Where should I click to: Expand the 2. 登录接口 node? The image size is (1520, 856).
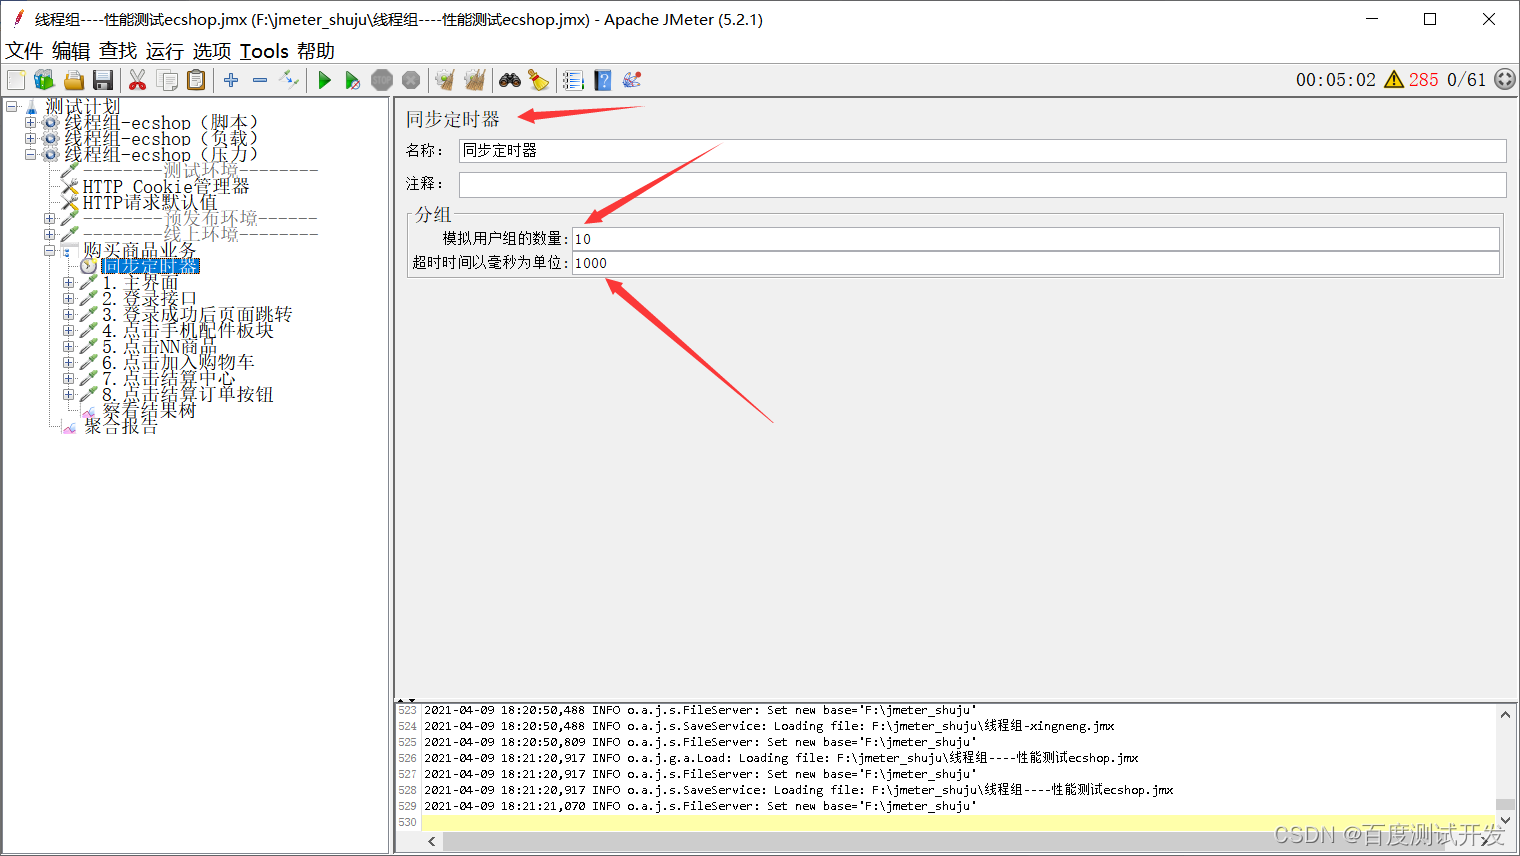tap(68, 298)
